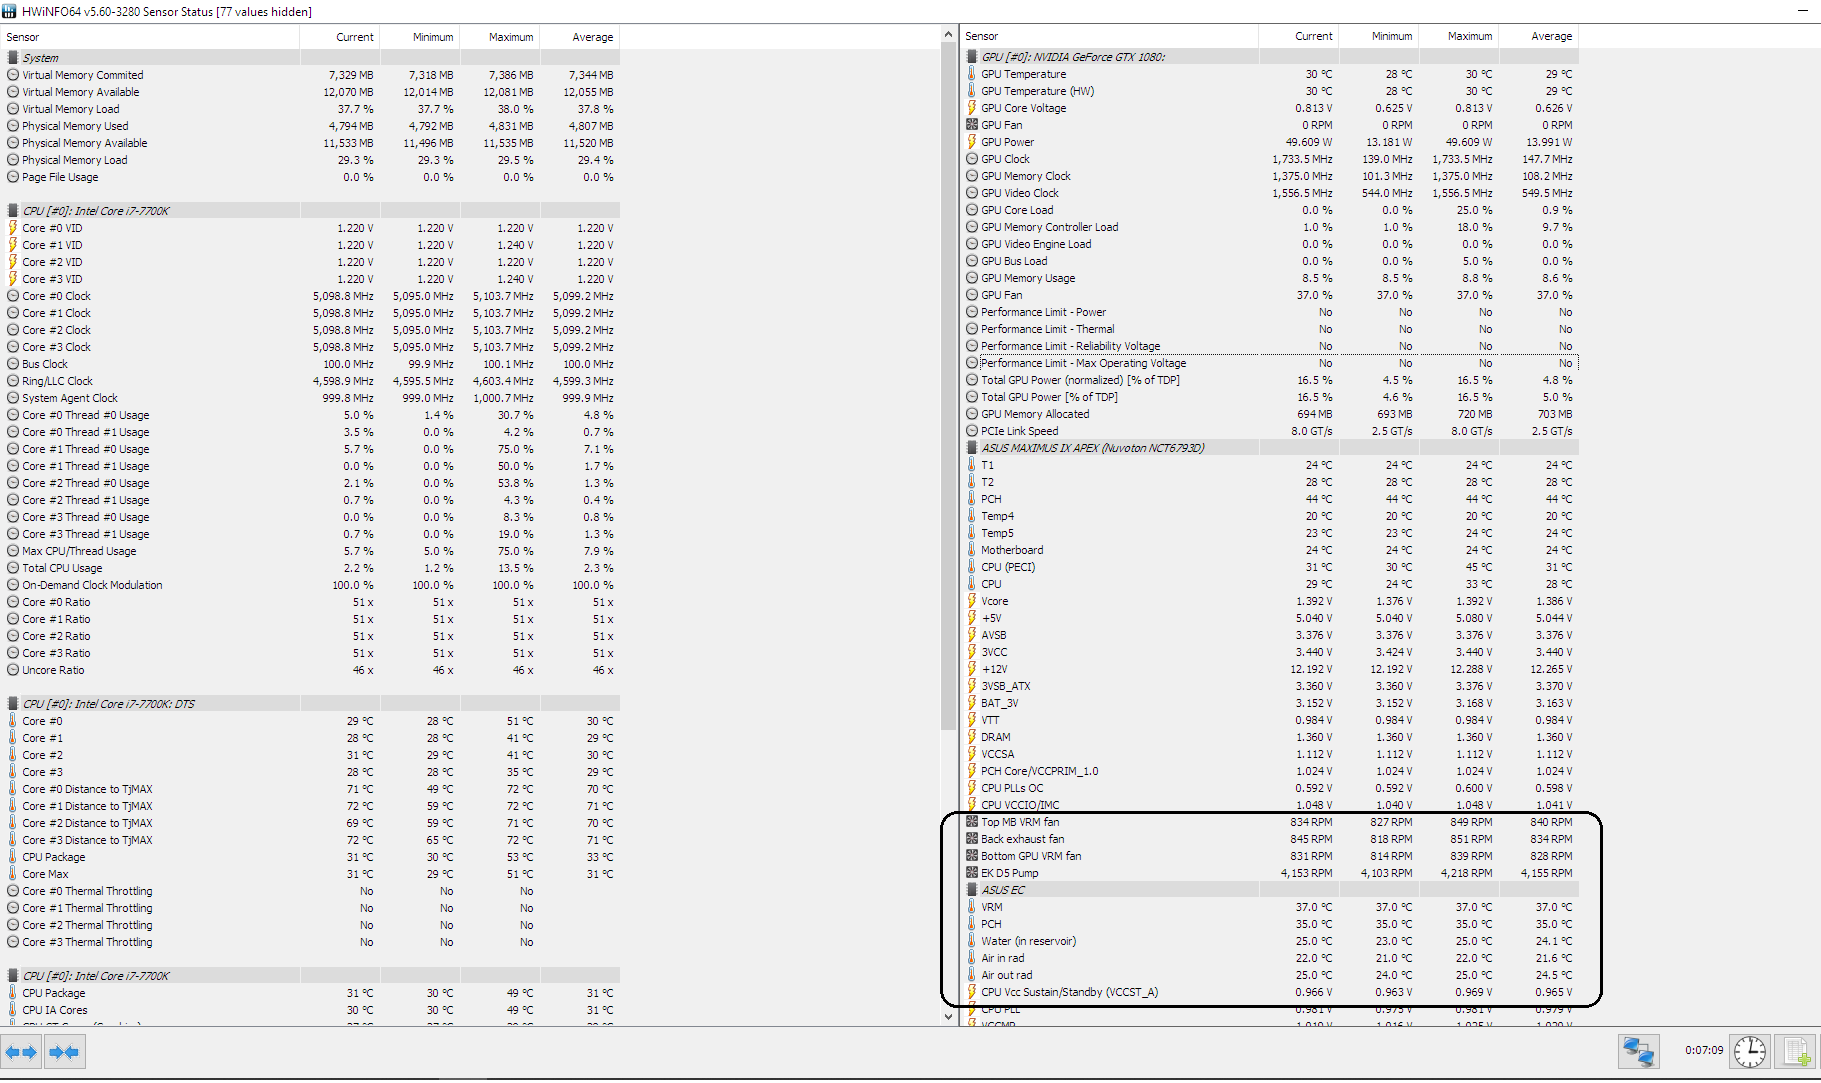The width and height of the screenshot is (1821, 1083).
Task: Click the circle icon beside GPU Clock
Action: tap(972, 159)
